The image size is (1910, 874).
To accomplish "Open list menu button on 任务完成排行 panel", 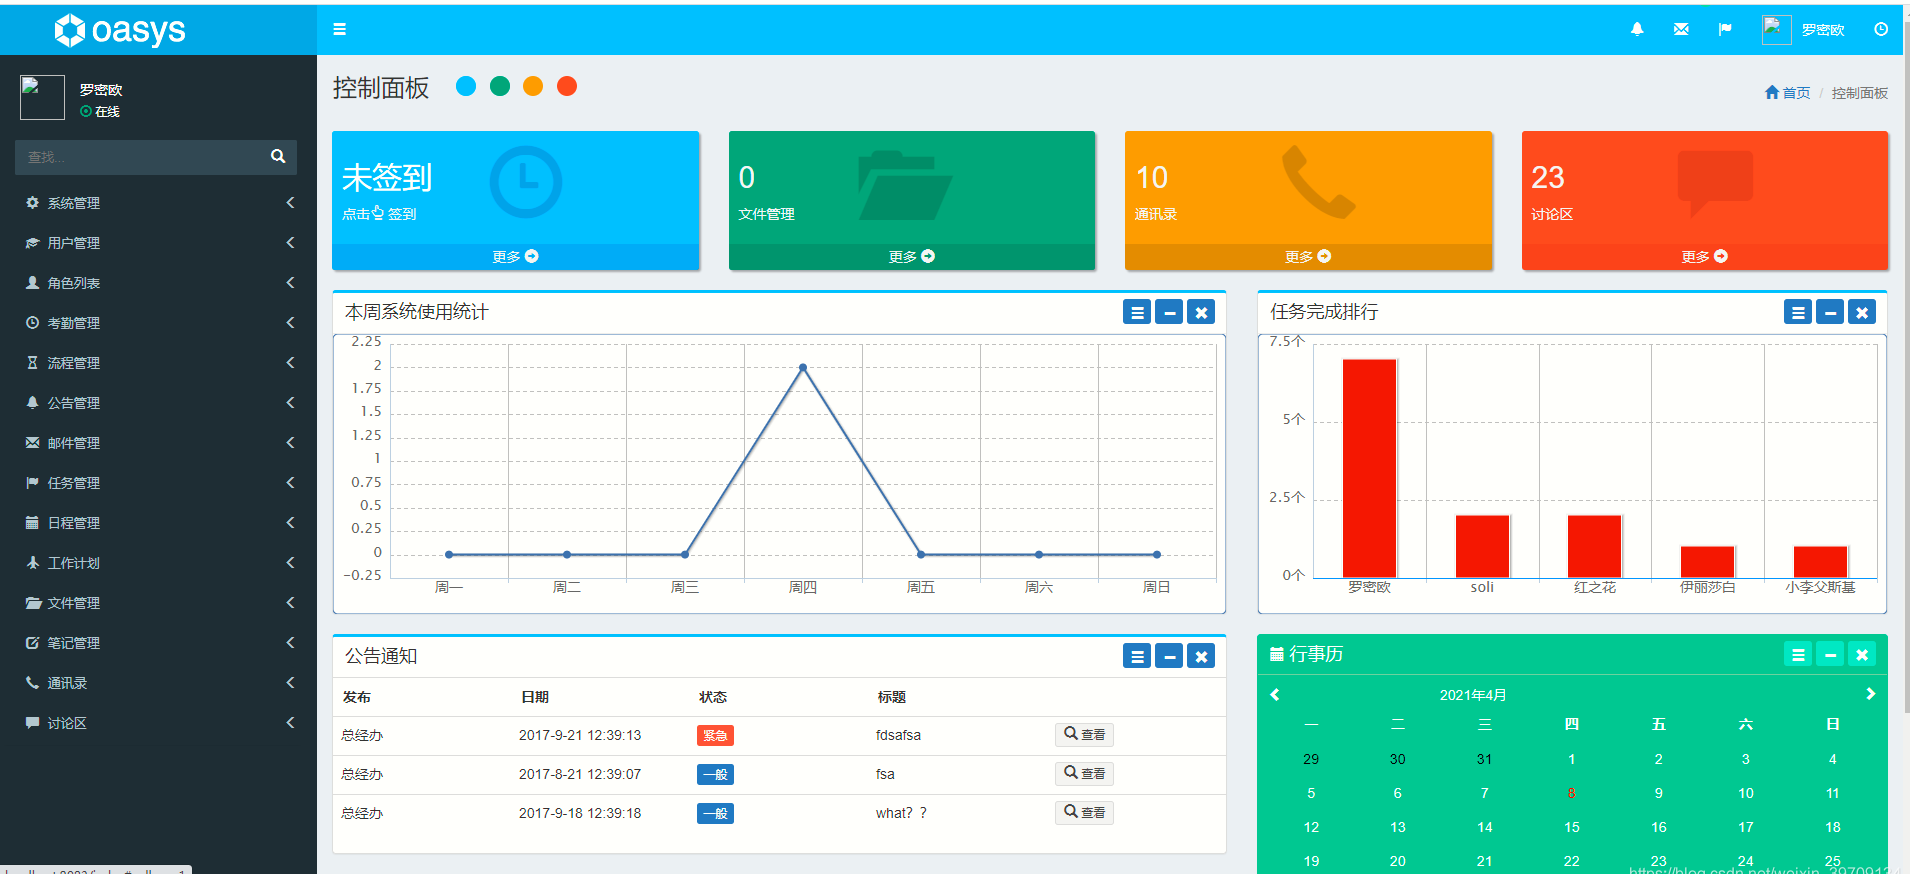I will [x=1798, y=312].
